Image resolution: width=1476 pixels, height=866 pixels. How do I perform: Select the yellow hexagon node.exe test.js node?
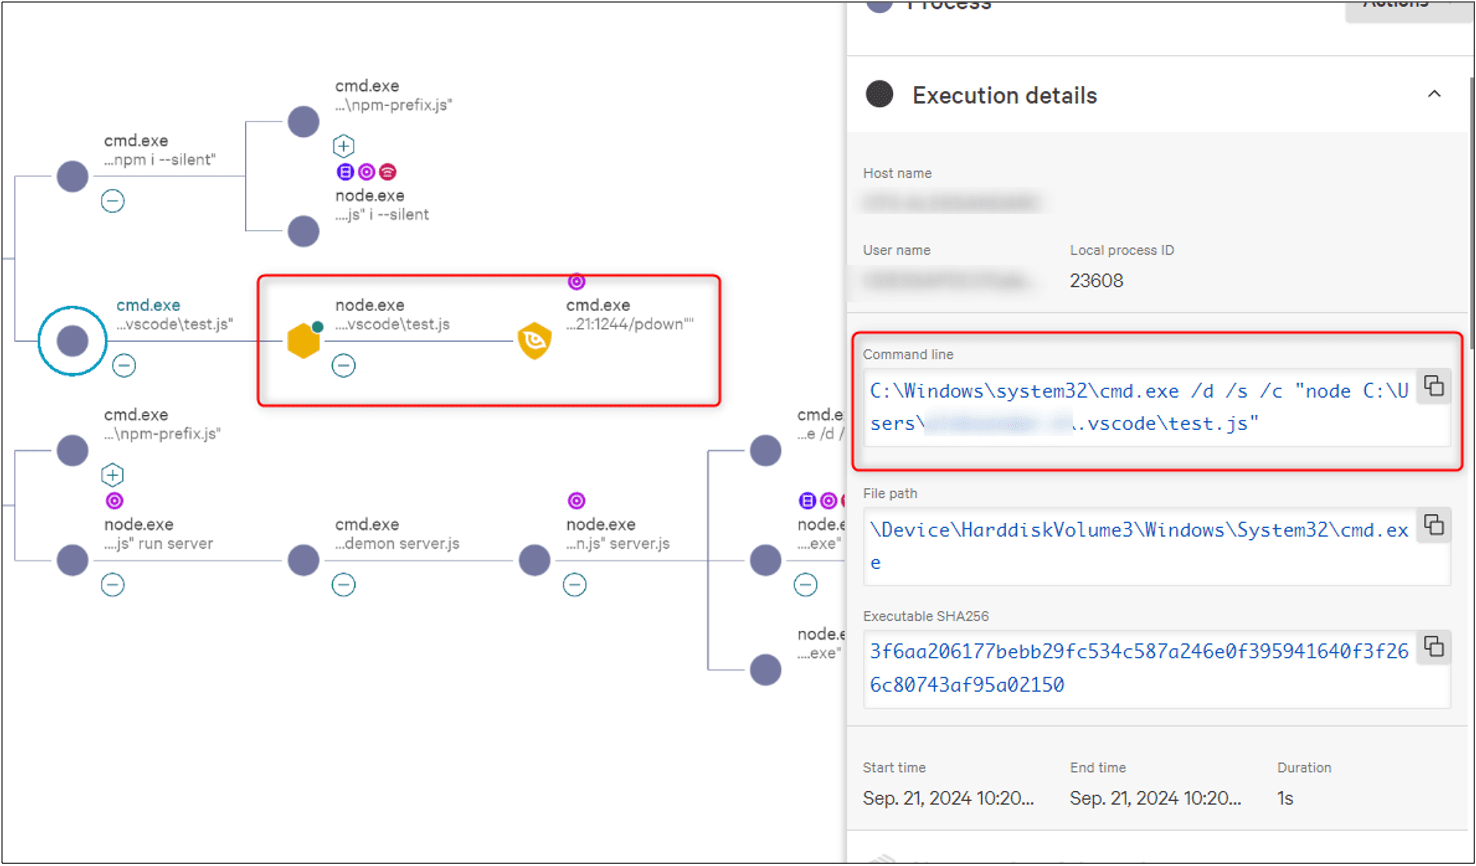(x=303, y=341)
